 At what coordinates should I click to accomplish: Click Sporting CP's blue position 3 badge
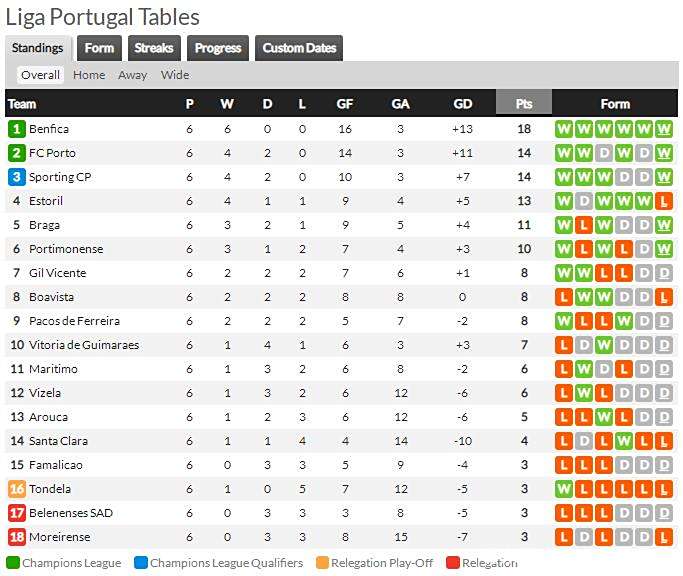pyautogui.click(x=16, y=177)
